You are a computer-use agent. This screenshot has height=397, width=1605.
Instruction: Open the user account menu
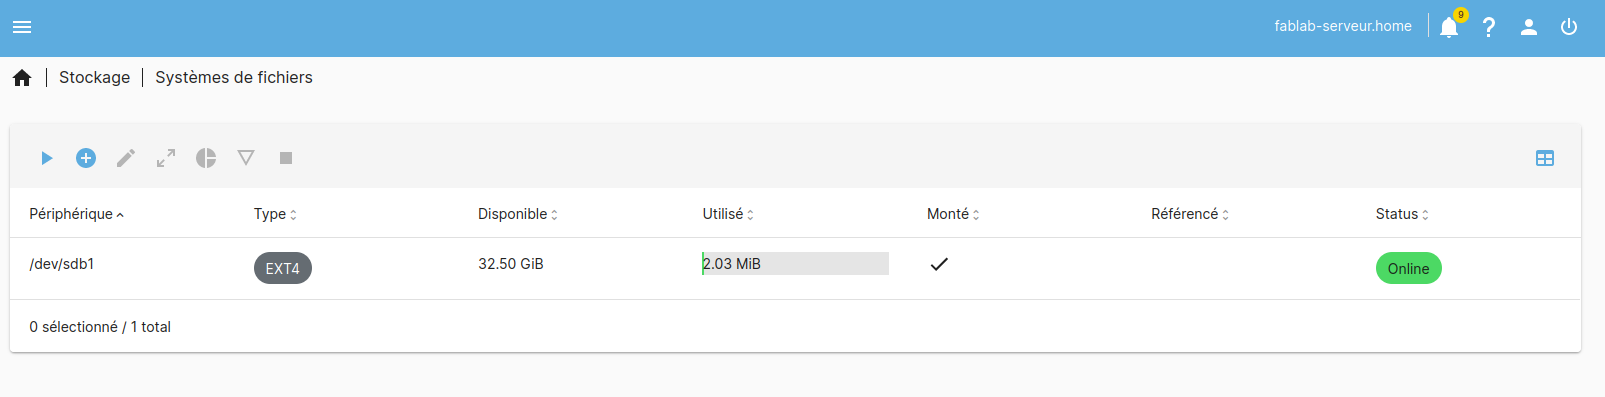tap(1529, 27)
